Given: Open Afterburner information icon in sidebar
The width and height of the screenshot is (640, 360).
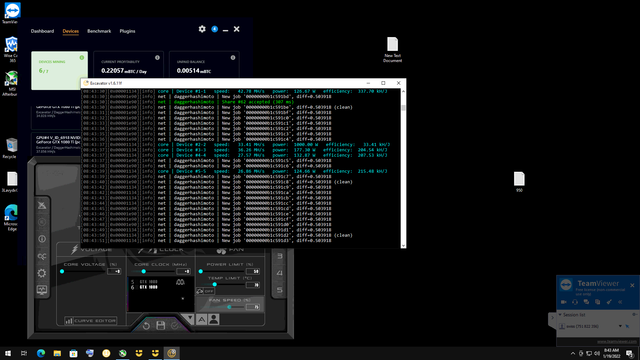Looking at the screenshot, I should [x=42, y=239].
